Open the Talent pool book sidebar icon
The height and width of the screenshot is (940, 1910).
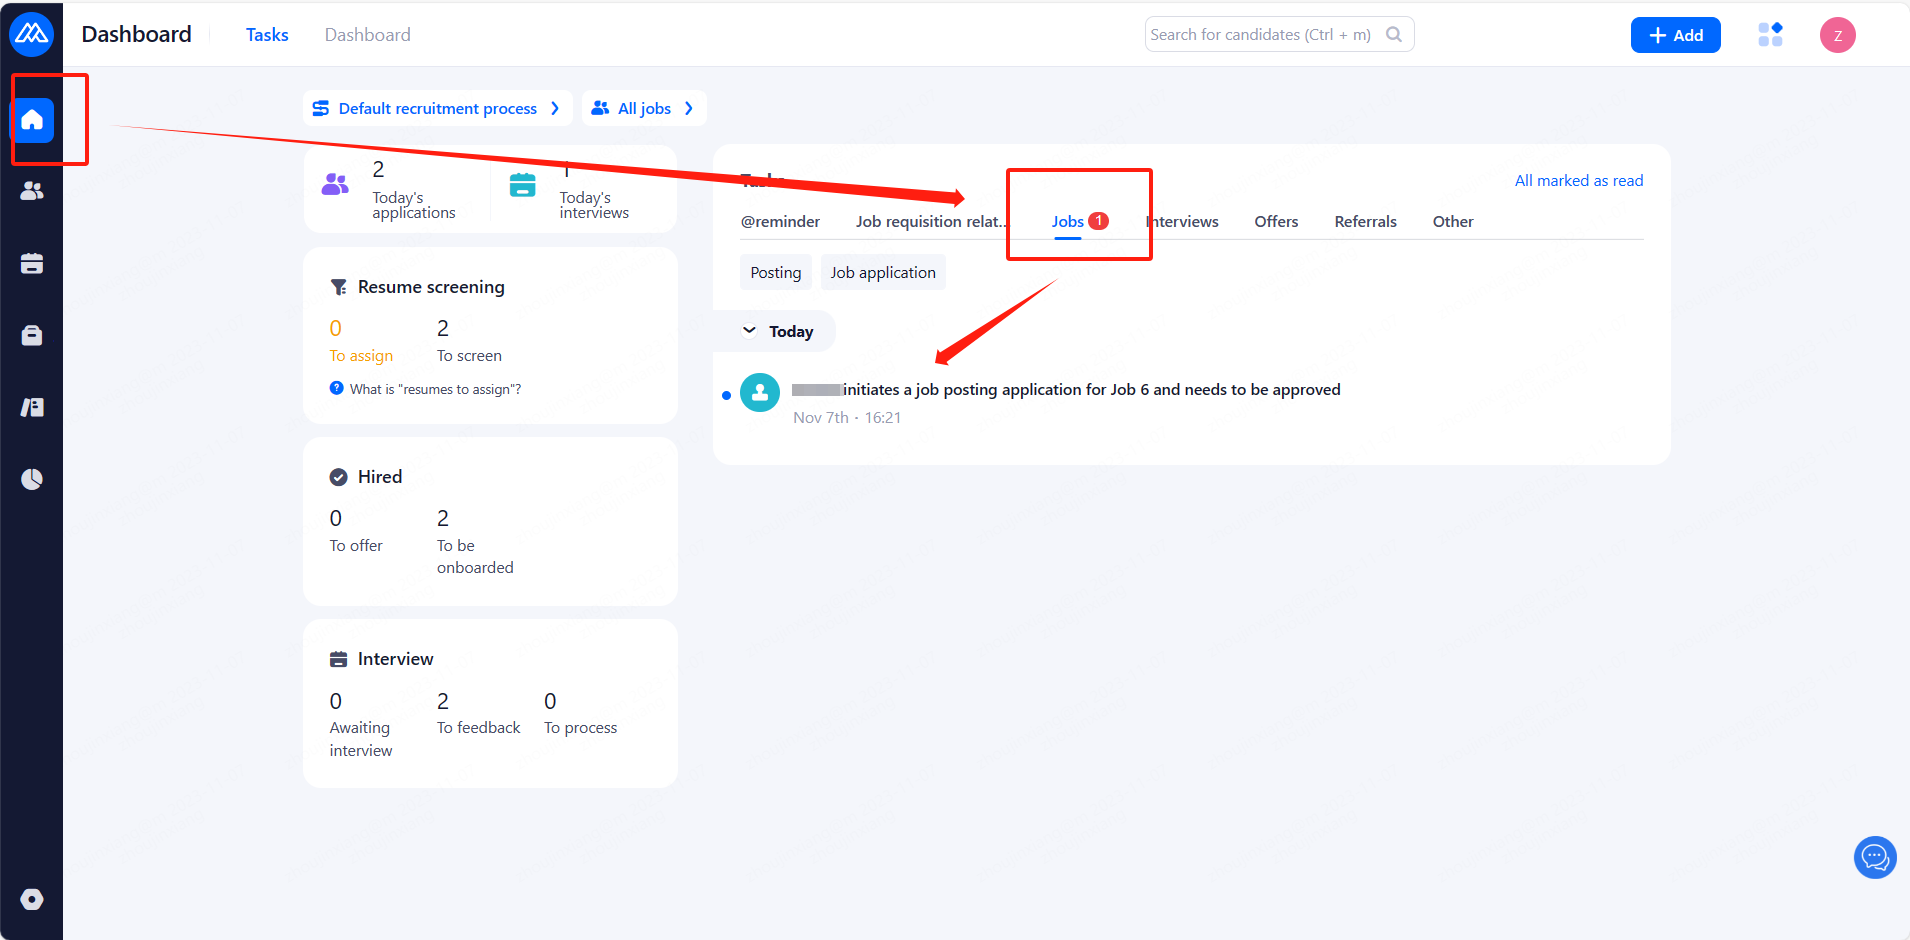(32, 407)
